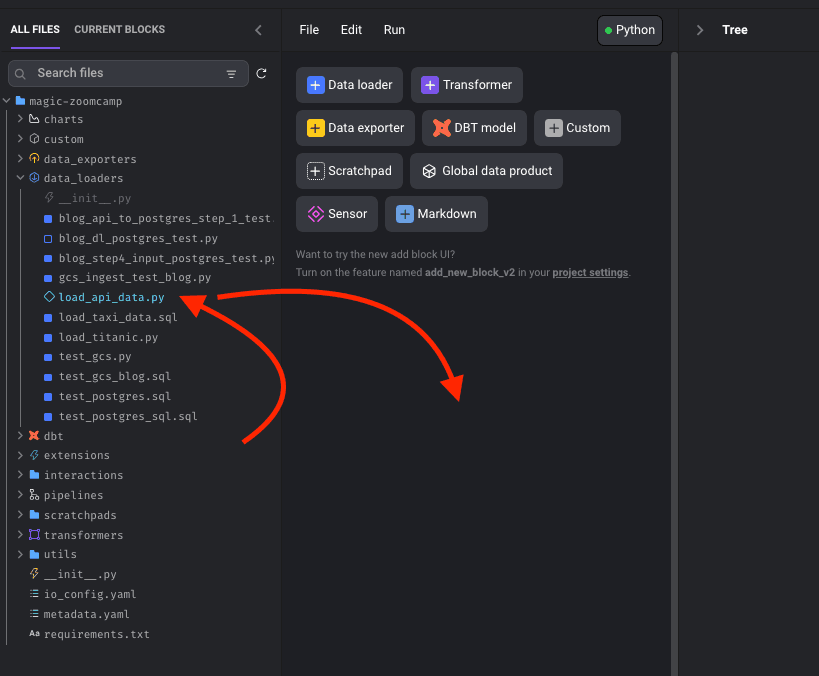Image resolution: width=819 pixels, height=676 pixels.
Task: Switch to the CURRENT BLOCKS tab
Action: click(x=120, y=30)
